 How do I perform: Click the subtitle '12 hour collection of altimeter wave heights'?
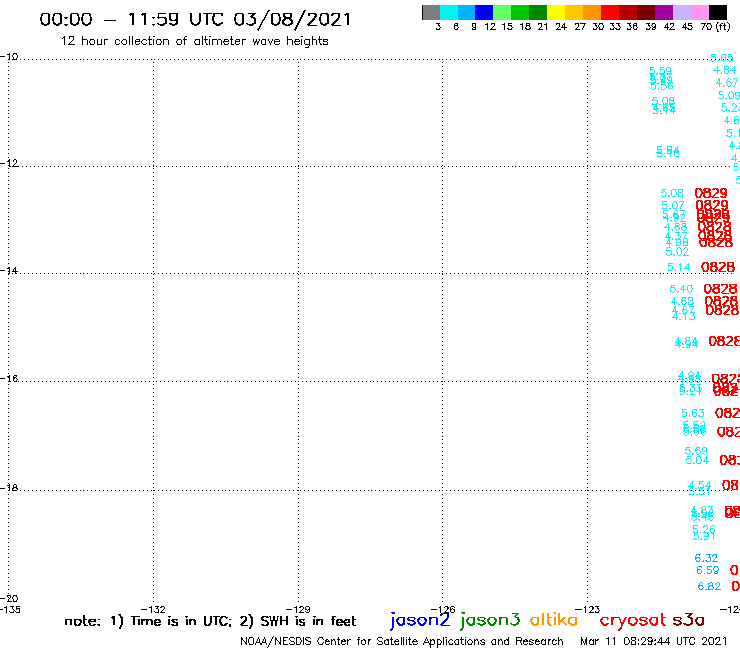195,41
